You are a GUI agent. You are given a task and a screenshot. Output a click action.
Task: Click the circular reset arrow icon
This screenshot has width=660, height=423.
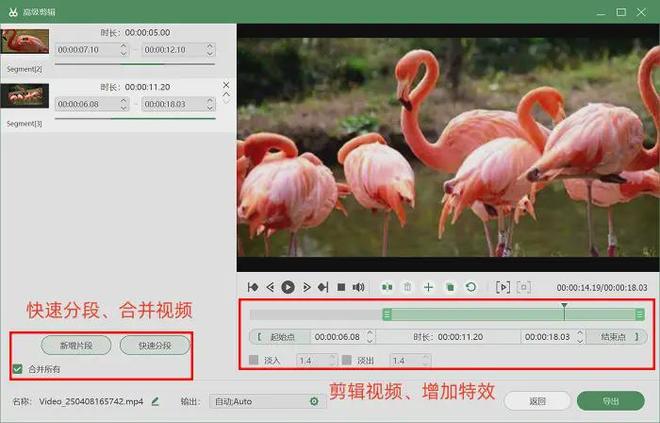pos(471,287)
